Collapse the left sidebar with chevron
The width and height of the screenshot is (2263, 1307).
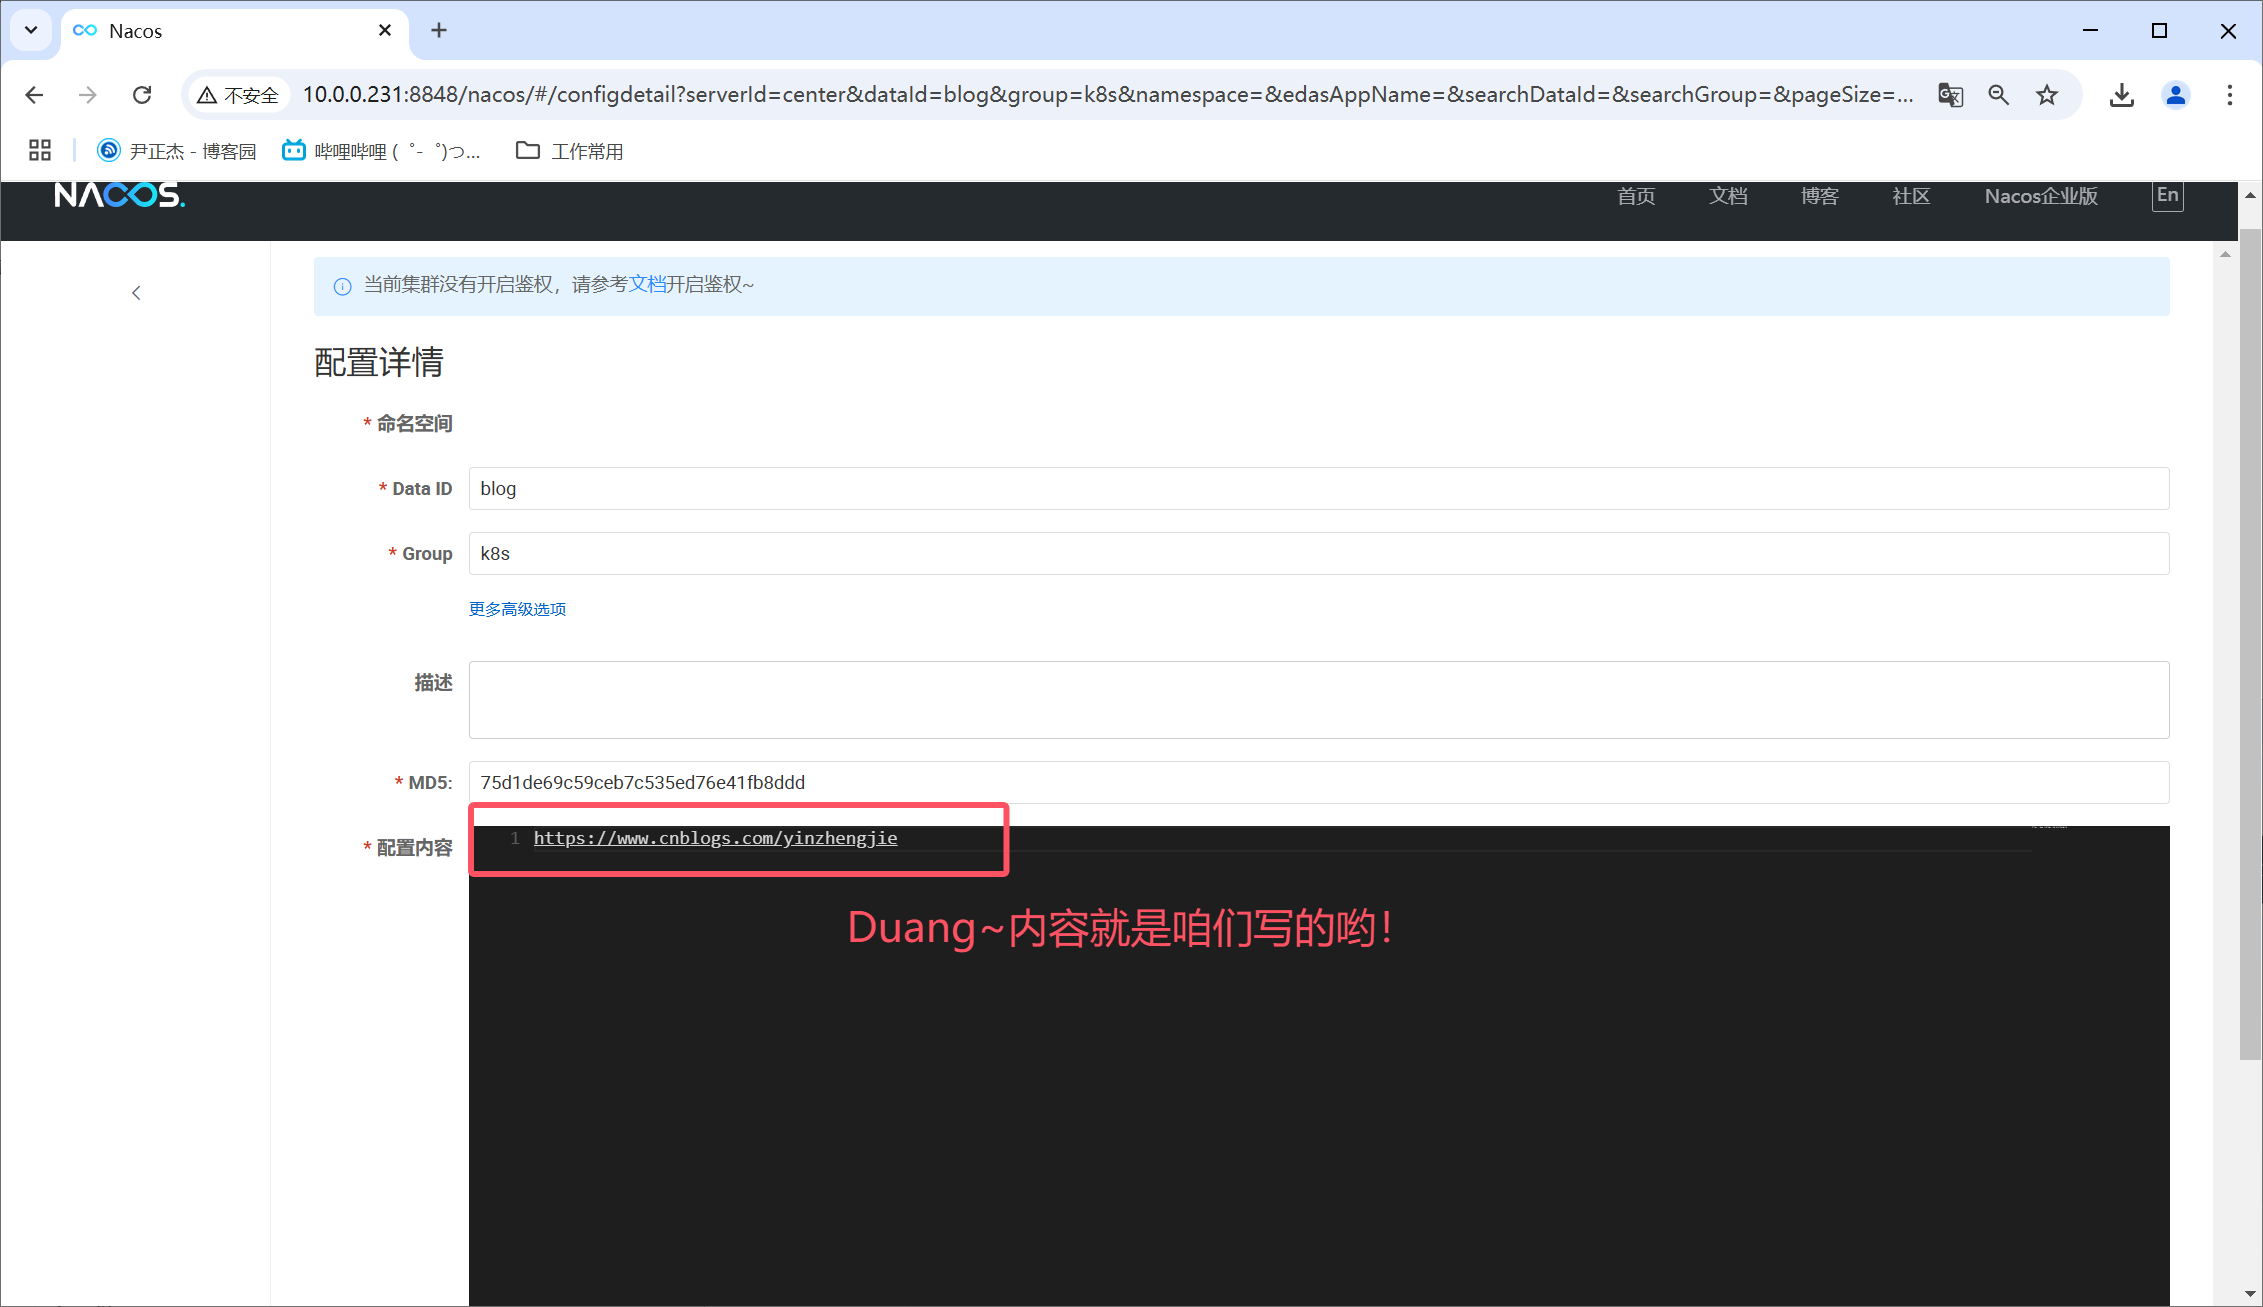point(136,293)
